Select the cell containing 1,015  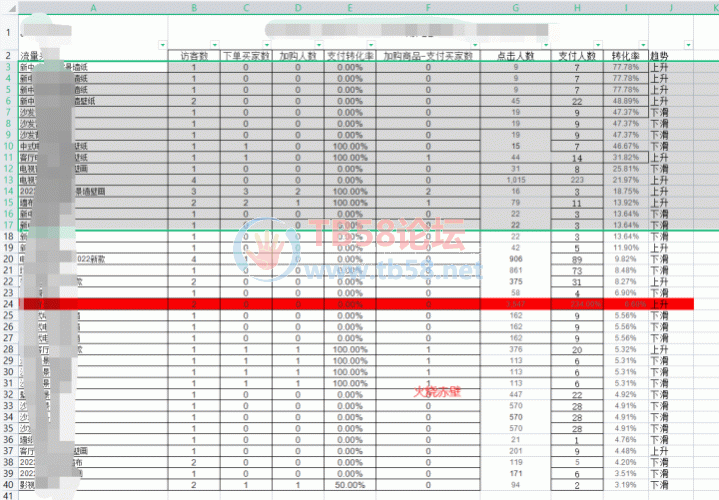point(515,179)
